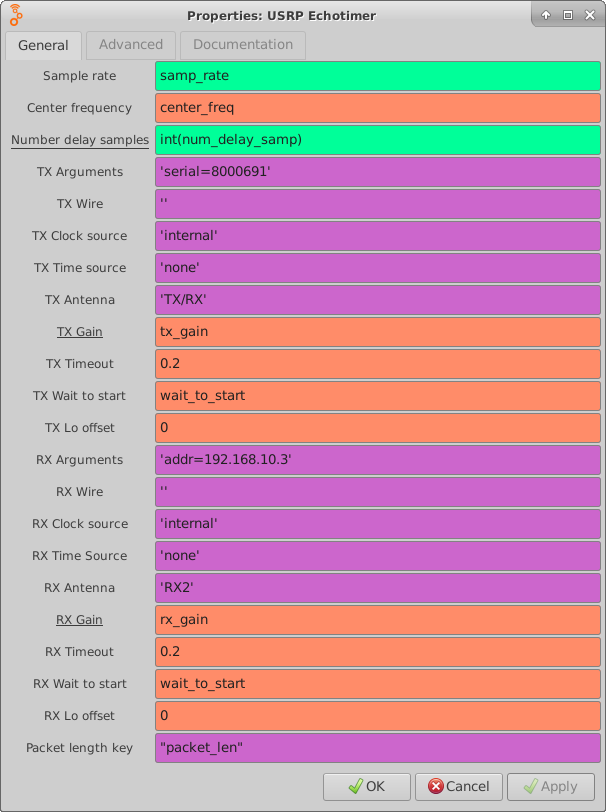The height and width of the screenshot is (812, 606).
Task: Switch to the Advanced tab
Action: tap(131, 45)
